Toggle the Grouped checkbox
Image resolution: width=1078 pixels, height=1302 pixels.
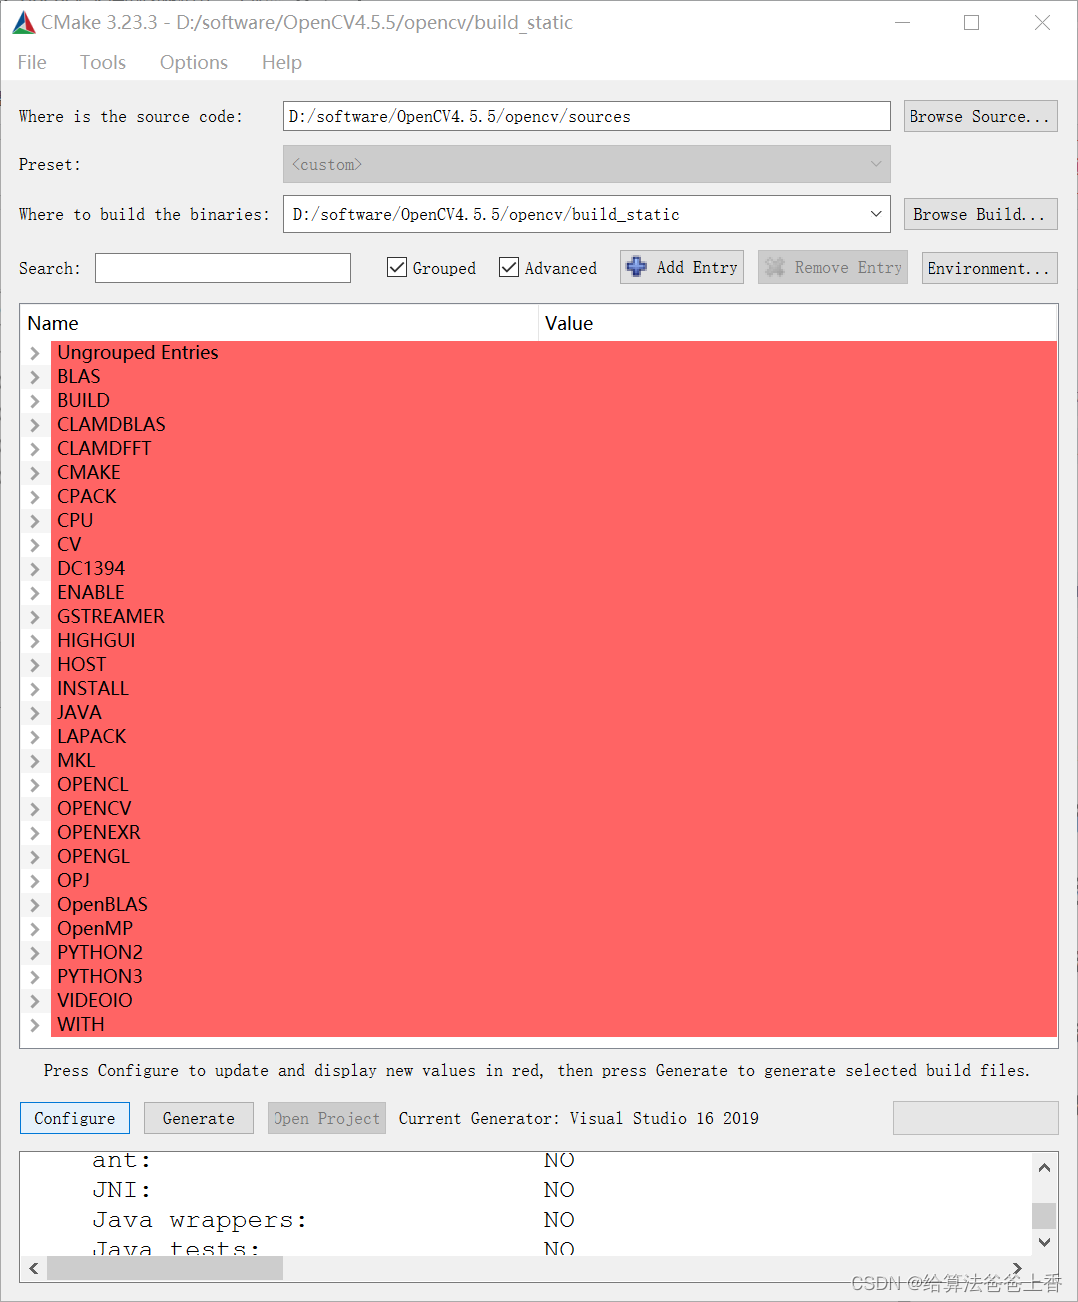397,267
